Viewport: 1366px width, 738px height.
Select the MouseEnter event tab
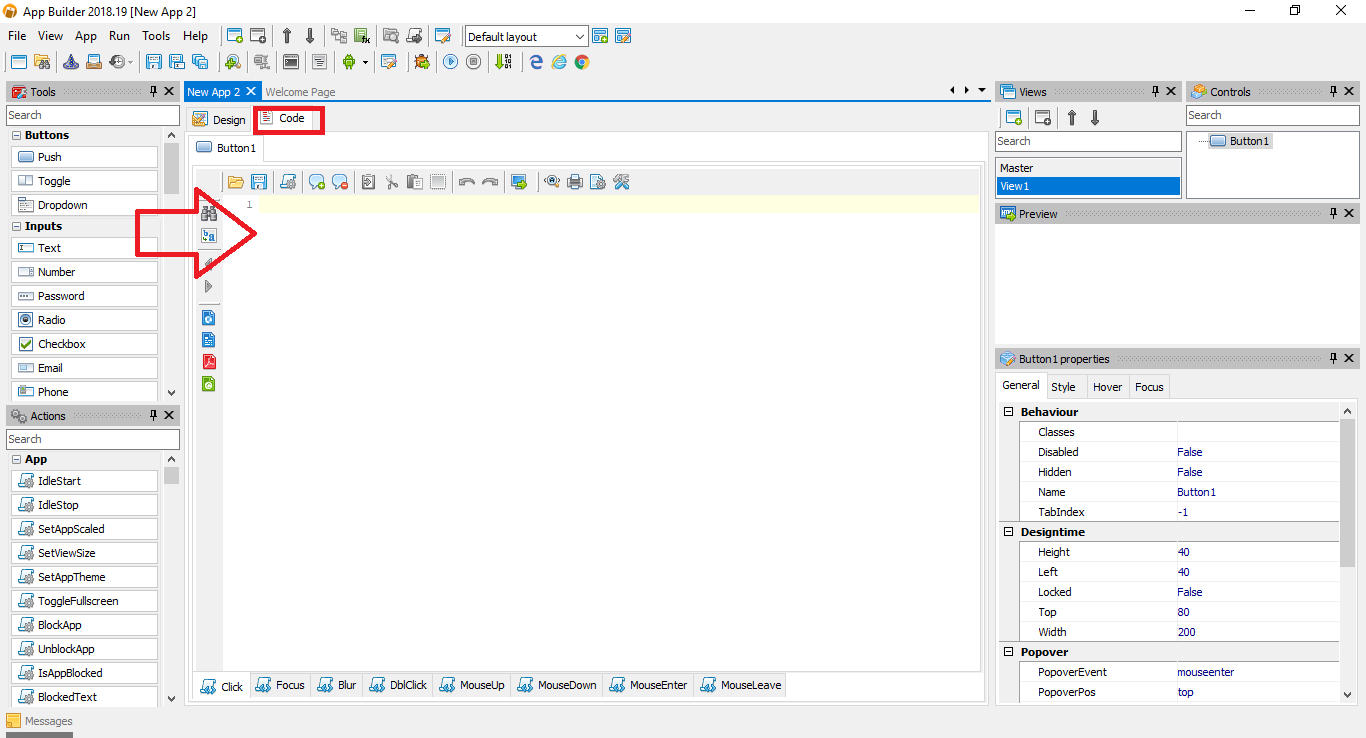[648, 684]
